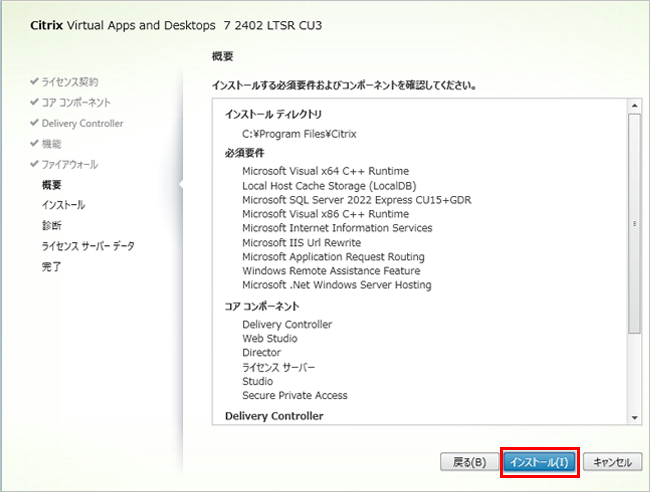Cancel setup with the キャンセル button
650x492 pixels.
[611, 462]
